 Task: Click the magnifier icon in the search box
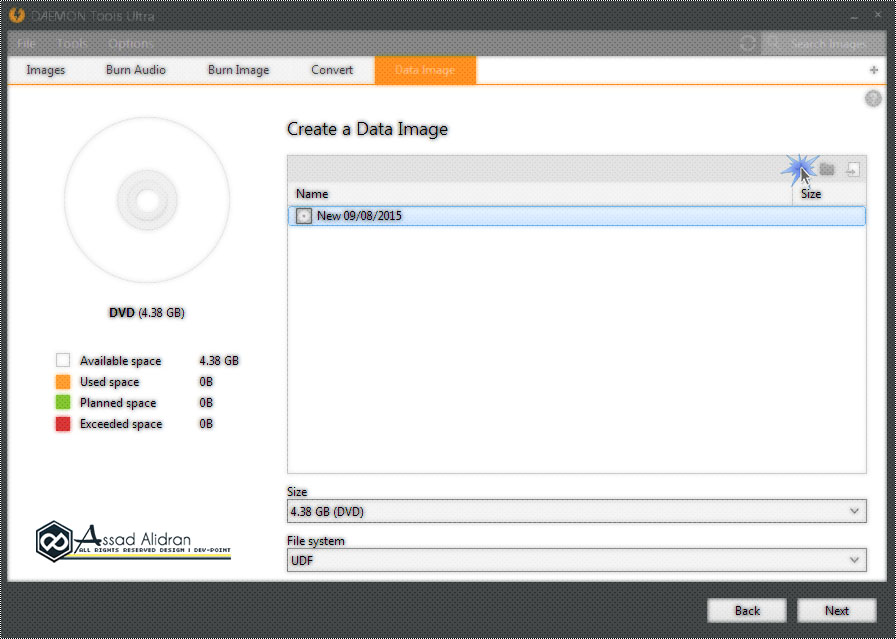pos(773,43)
